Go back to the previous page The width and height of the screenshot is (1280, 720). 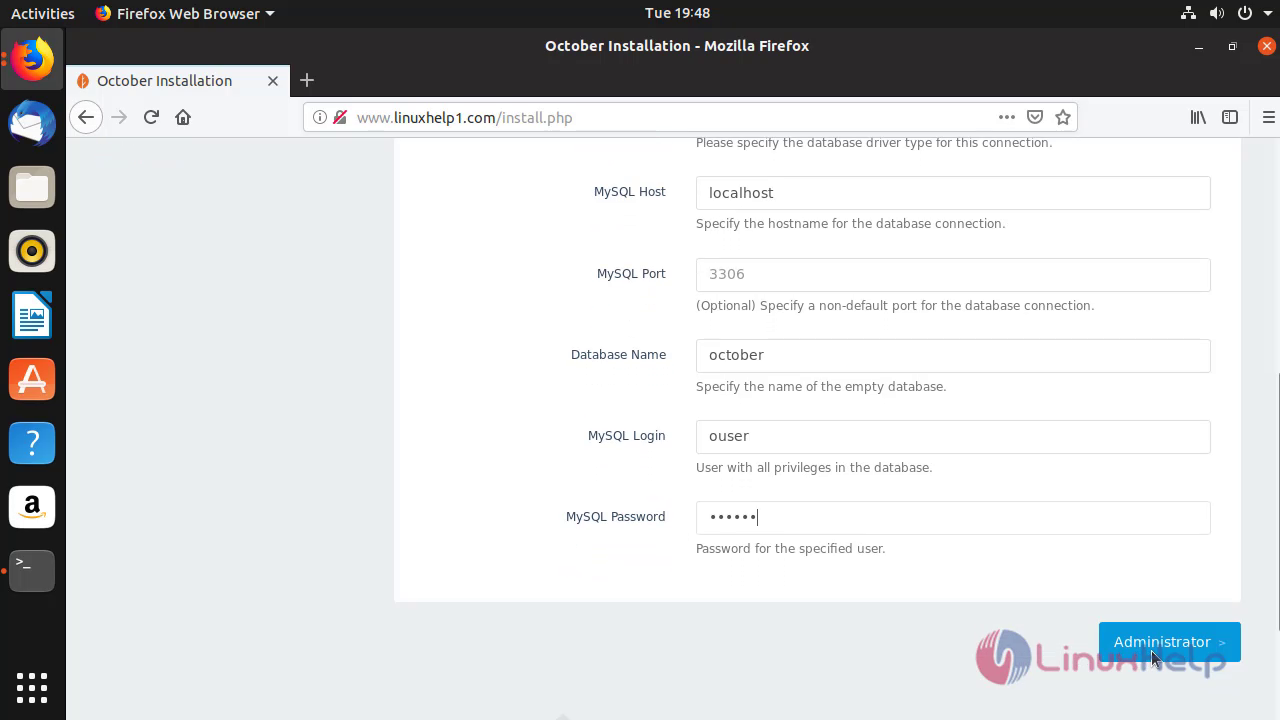[86, 117]
